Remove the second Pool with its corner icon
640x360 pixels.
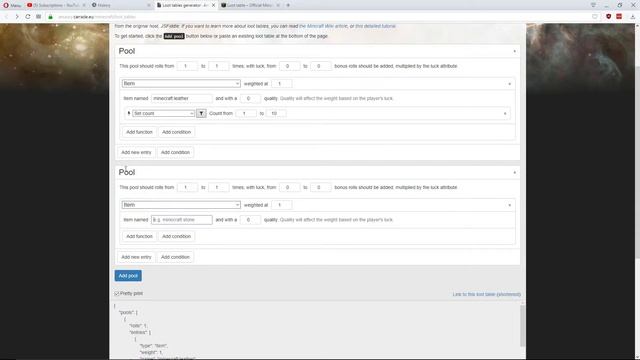(x=514, y=173)
